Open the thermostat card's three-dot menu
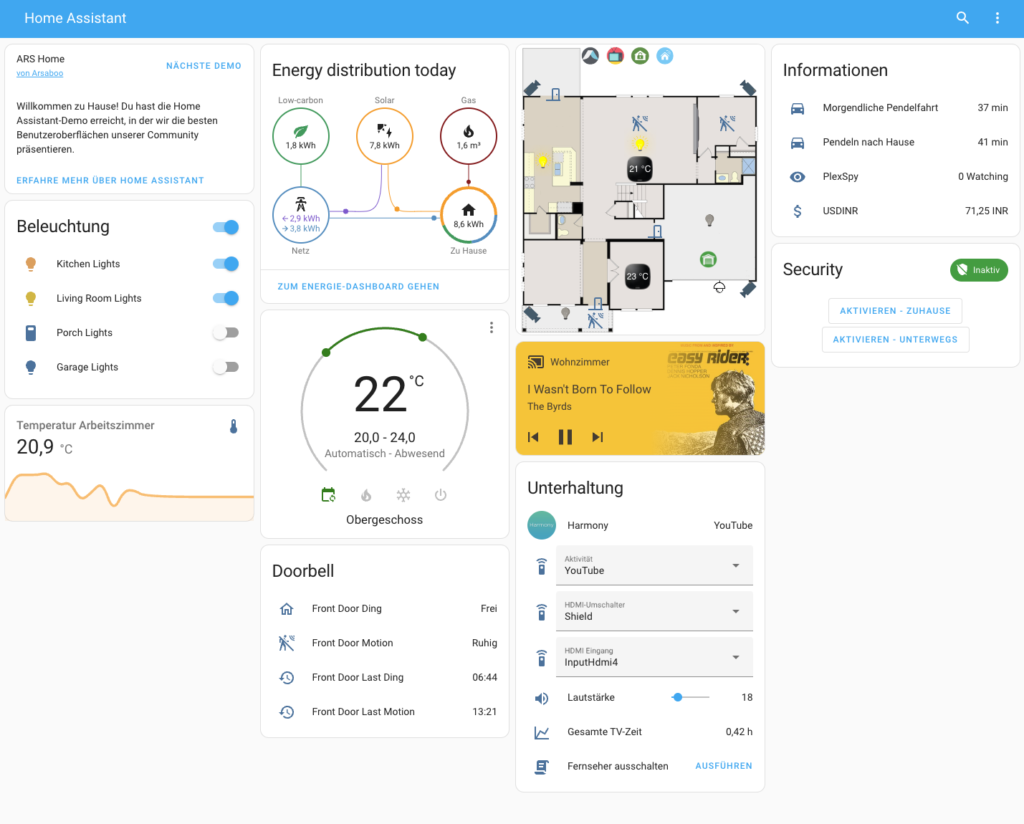Screen dimensions: 1024x824 (x=491, y=327)
